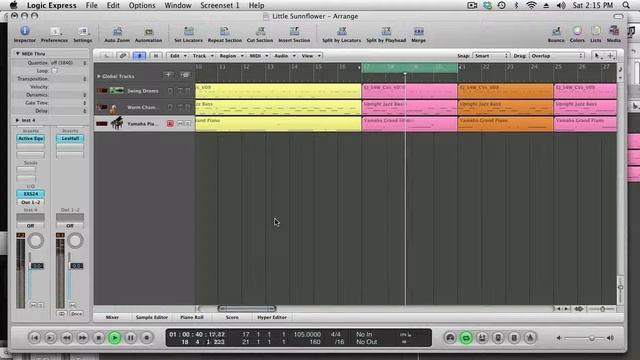
Task: Split regions by Locators
Action: [342, 34]
